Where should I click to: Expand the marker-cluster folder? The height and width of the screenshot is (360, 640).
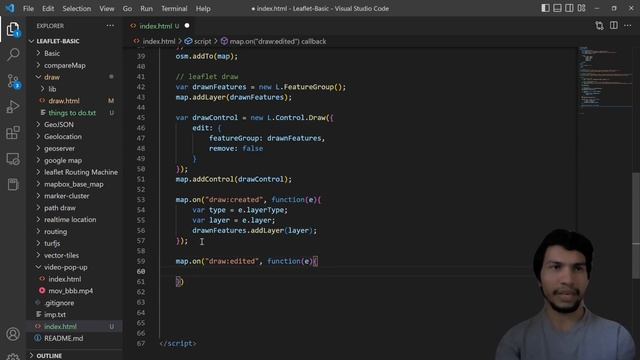(67, 196)
